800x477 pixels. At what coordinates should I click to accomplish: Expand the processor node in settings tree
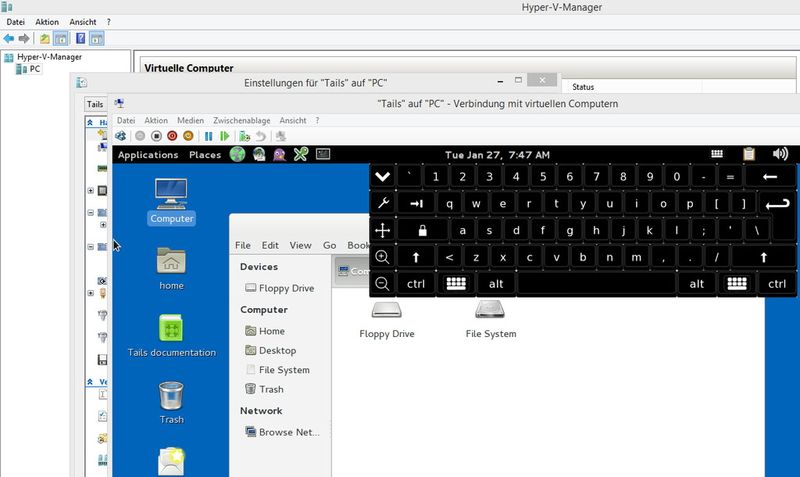coord(90,190)
